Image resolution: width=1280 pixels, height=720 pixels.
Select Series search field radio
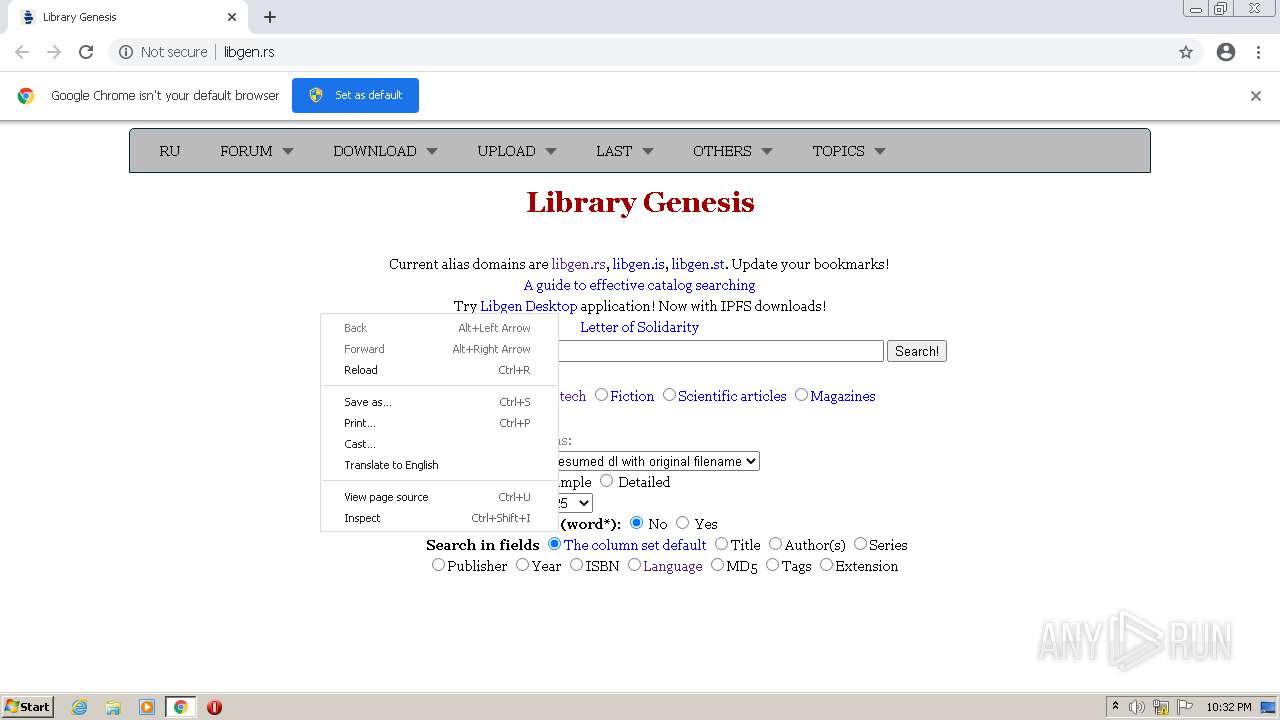(x=860, y=544)
